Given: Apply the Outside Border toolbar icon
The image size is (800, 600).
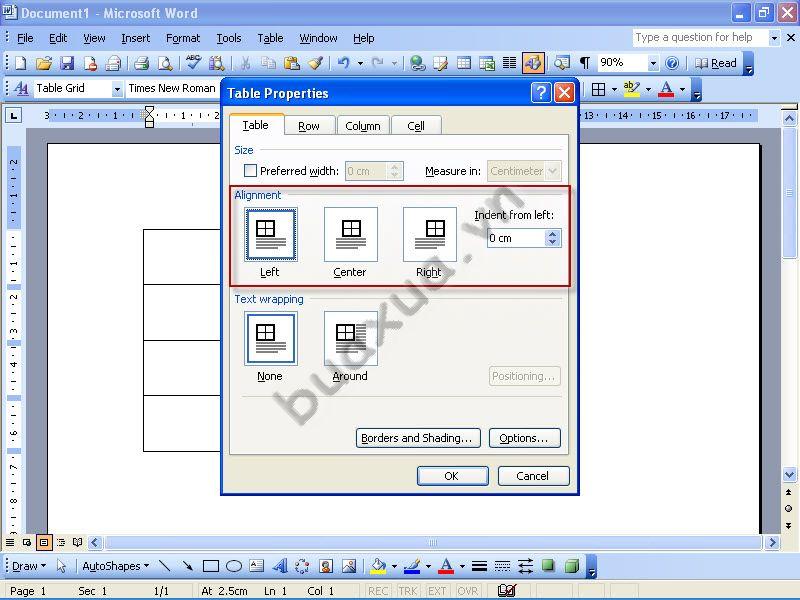Looking at the screenshot, I should coord(598,89).
